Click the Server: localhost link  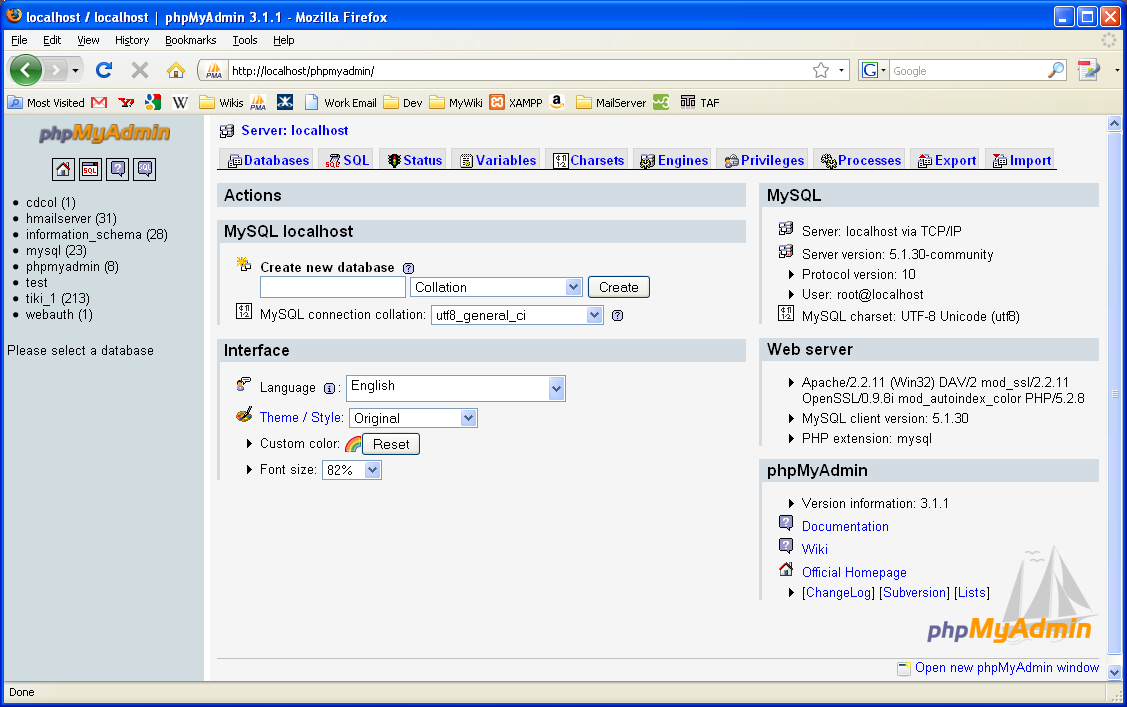(x=295, y=131)
